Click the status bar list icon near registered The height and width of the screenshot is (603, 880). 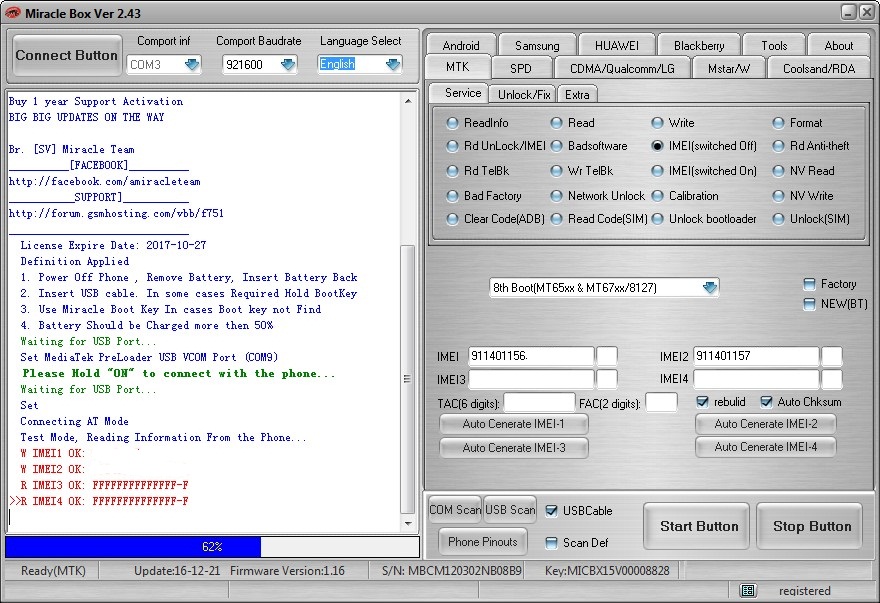[x=748, y=590]
